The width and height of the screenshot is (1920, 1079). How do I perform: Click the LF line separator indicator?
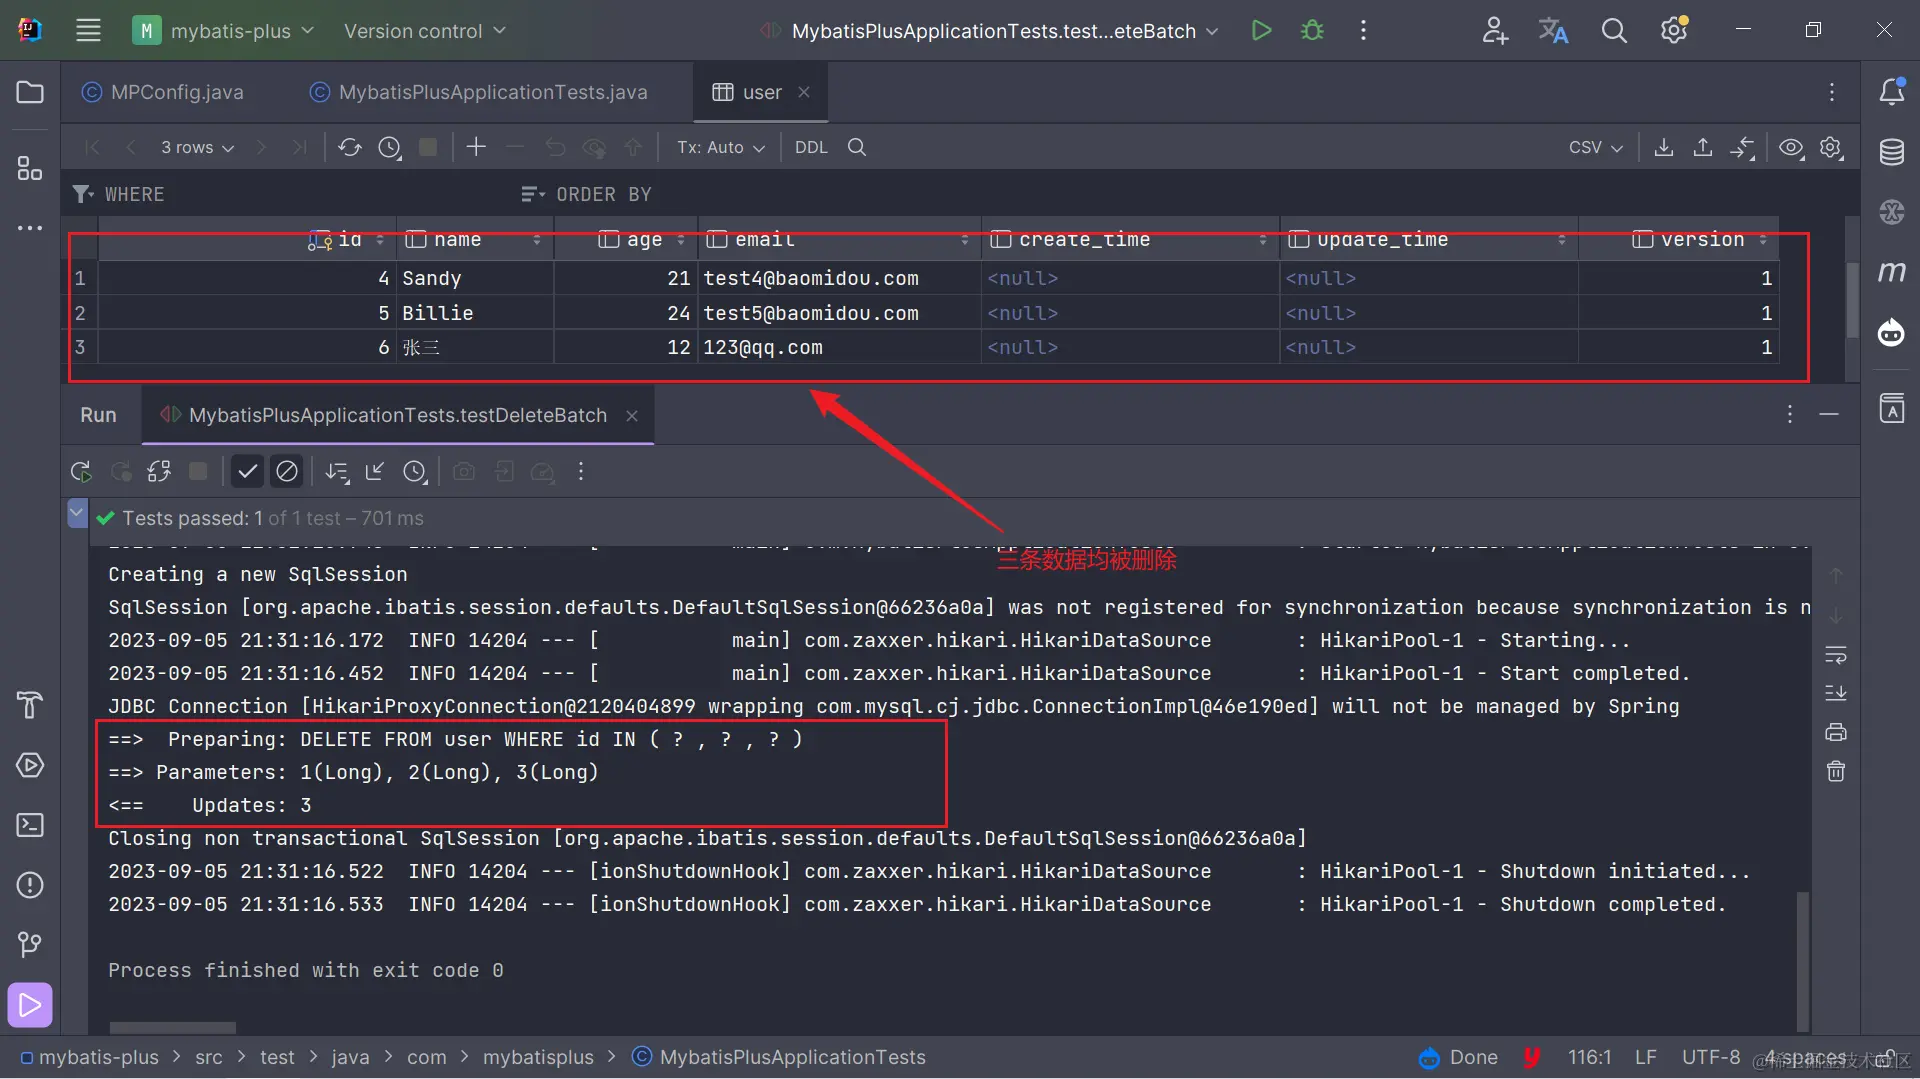pyautogui.click(x=1646, y=1057)
